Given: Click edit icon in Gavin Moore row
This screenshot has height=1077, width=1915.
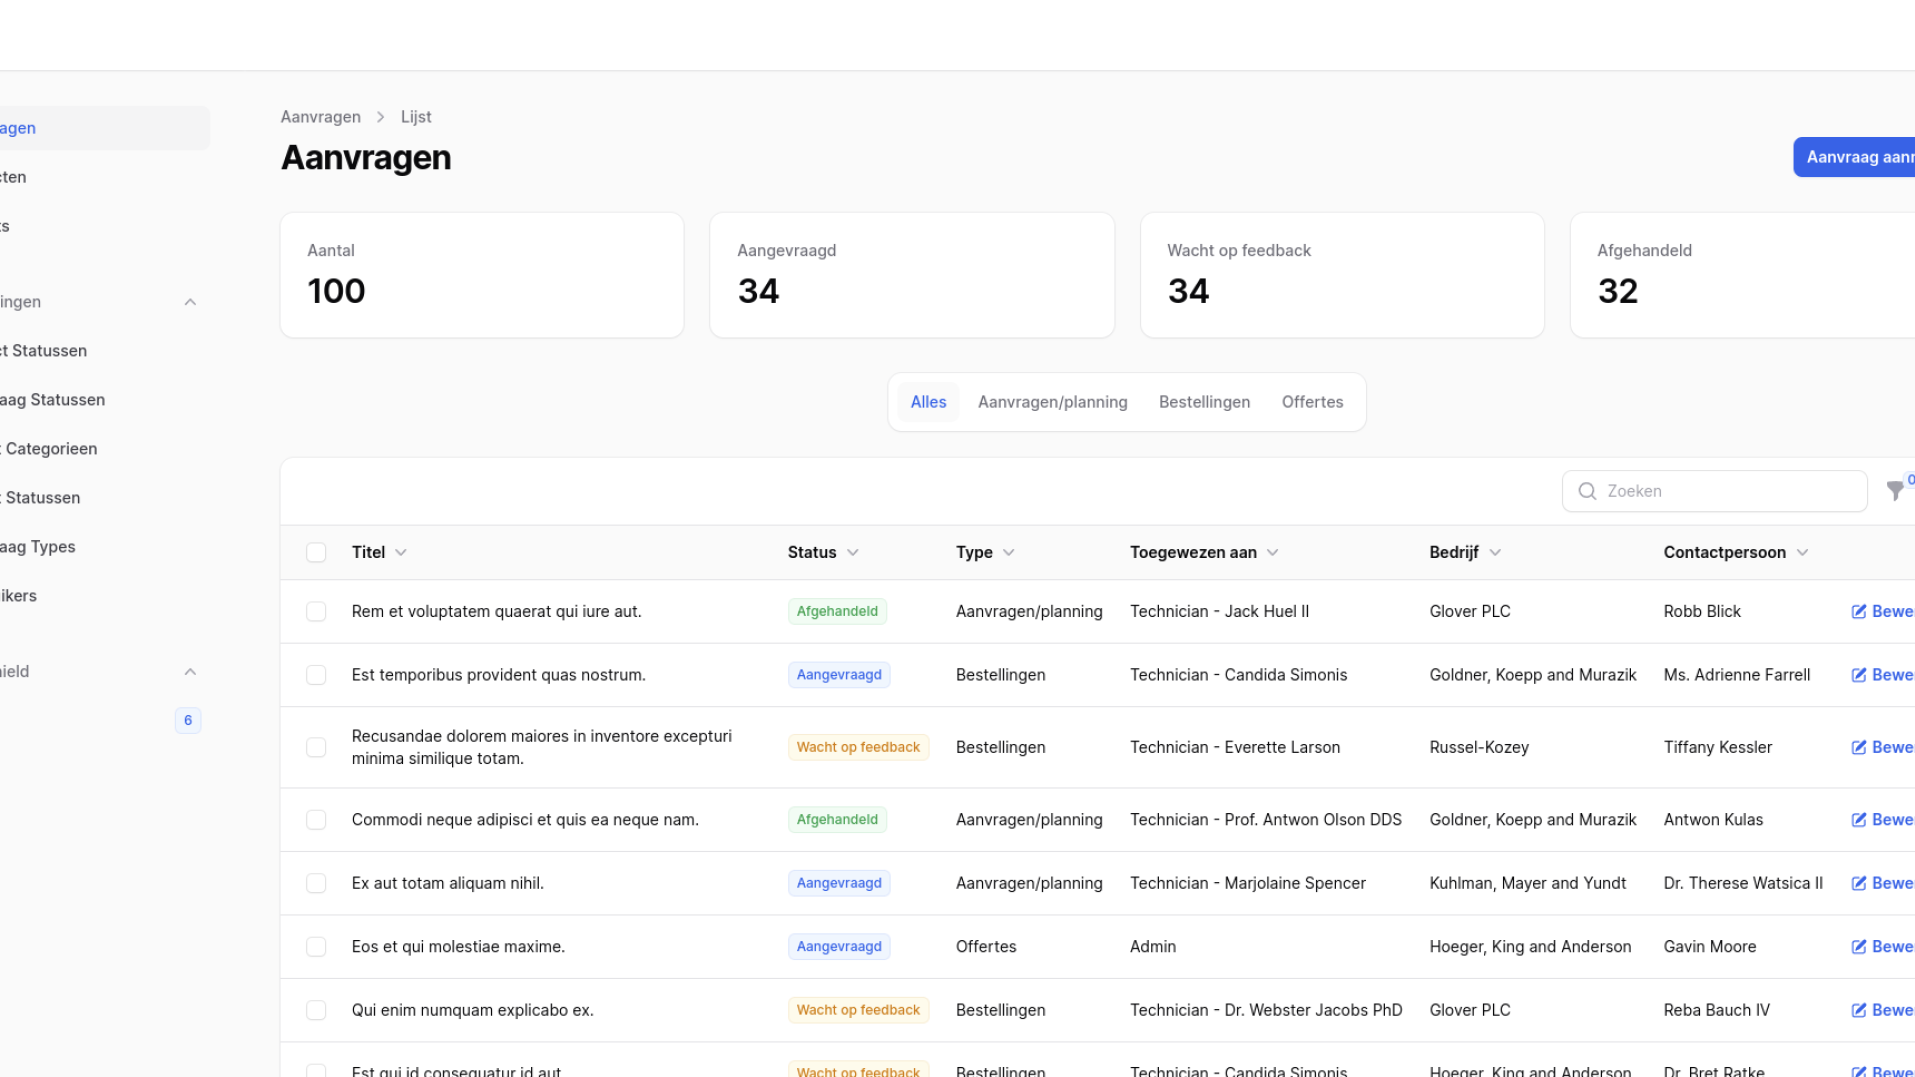Looking at the screenshot, I should [1859, 947].
